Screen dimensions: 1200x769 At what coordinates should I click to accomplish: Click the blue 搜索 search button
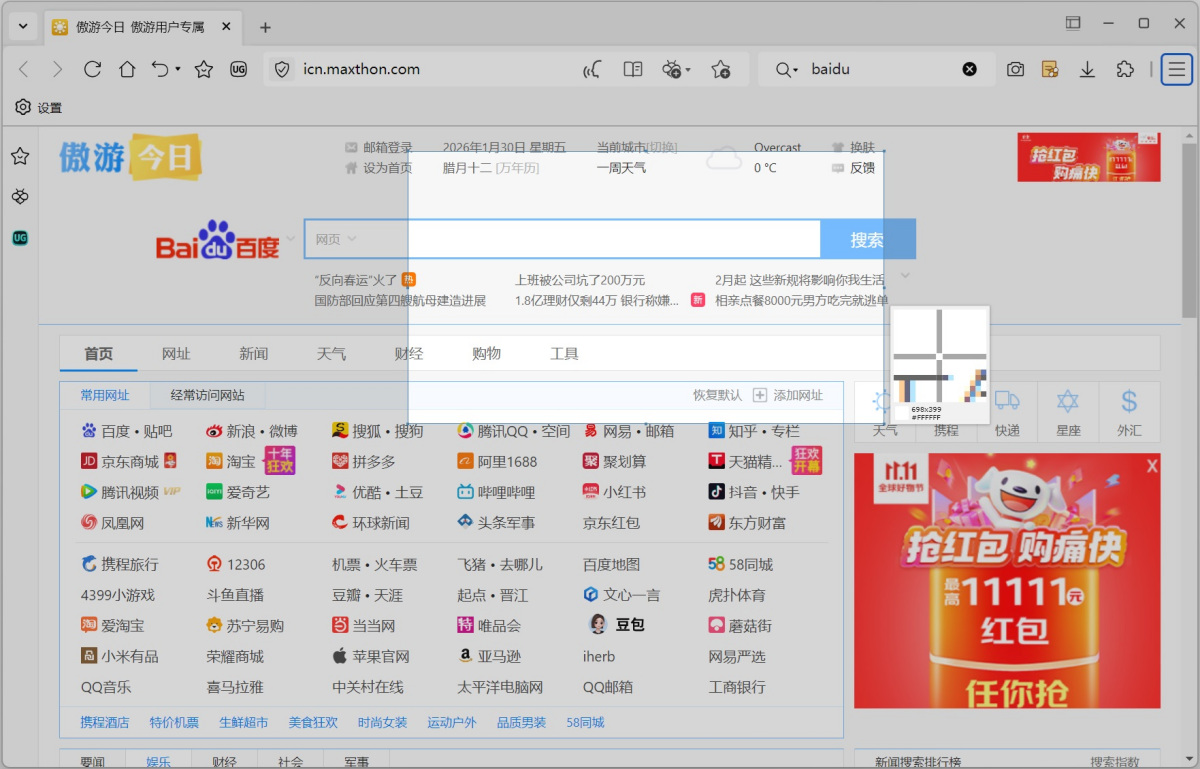[x=868, y=239]
